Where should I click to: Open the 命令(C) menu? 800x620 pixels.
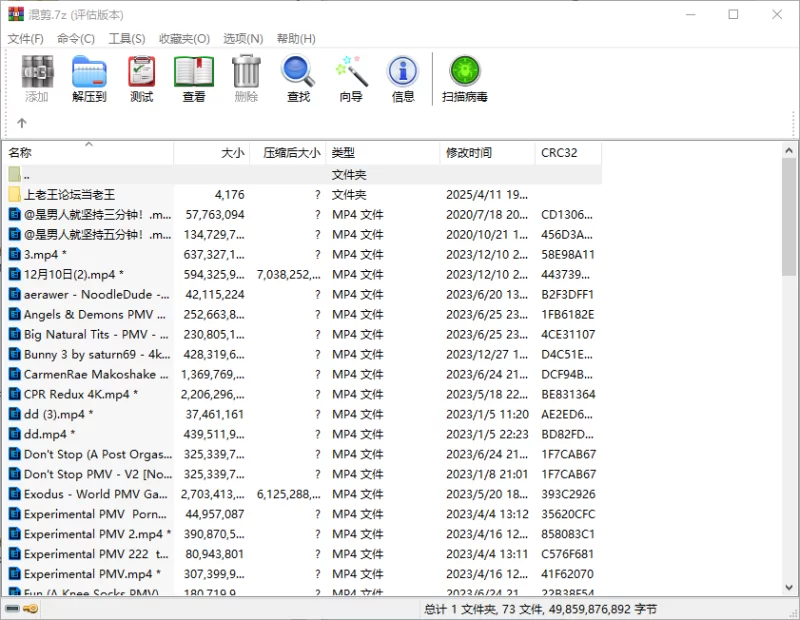tap(76, 39)
